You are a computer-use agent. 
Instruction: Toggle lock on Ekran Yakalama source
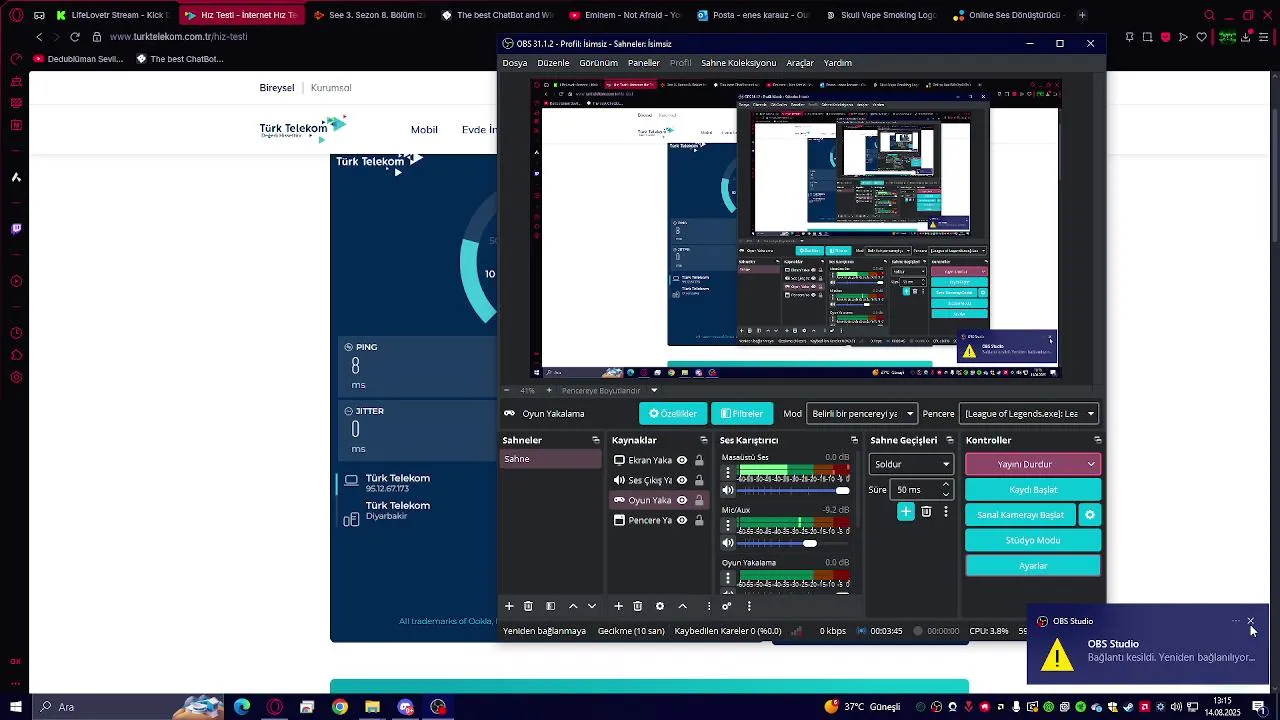click(699, 460)
